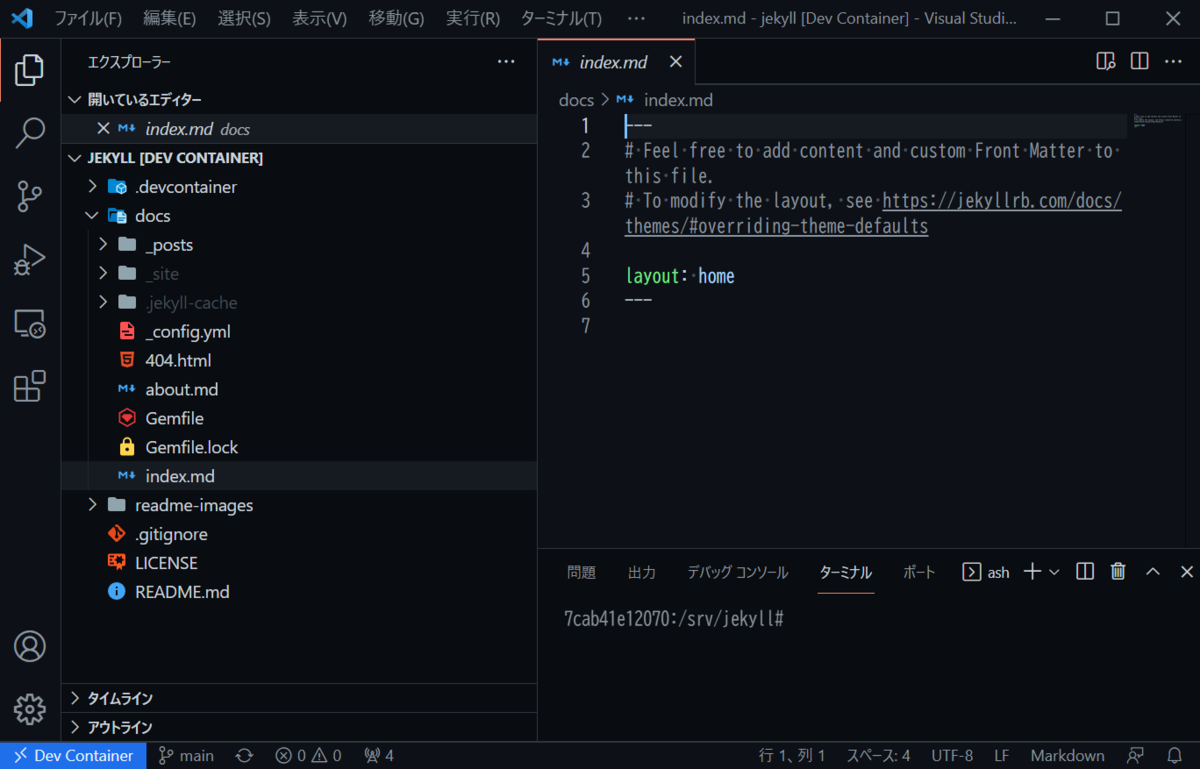The height and width of the screenshot is (769, 1200).
Task: Collapse the JEKYLL [DEV CONTAINER] section
Action: [x=299, y=157]
